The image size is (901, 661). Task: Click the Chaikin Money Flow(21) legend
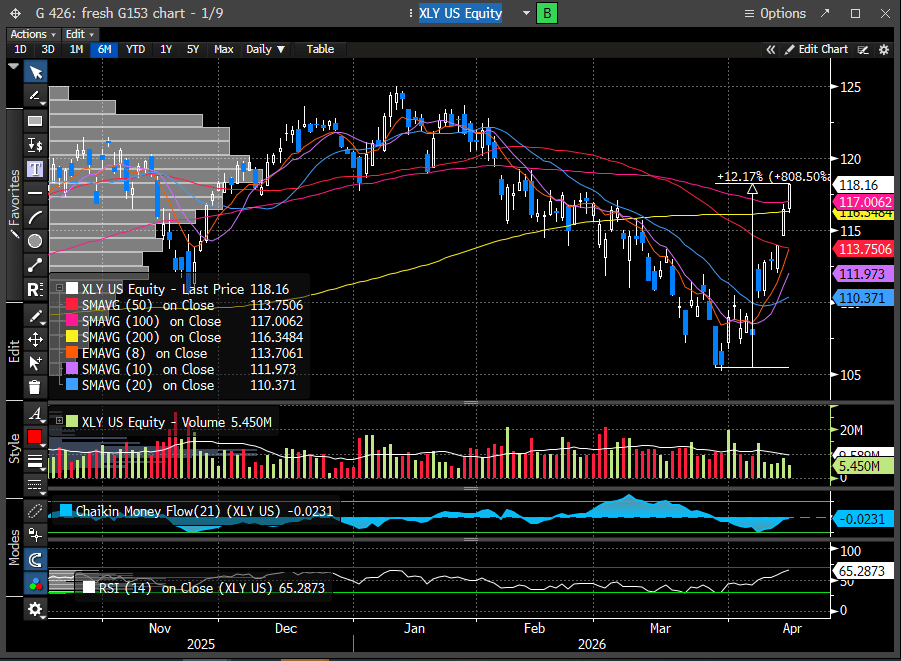[196, 511]
